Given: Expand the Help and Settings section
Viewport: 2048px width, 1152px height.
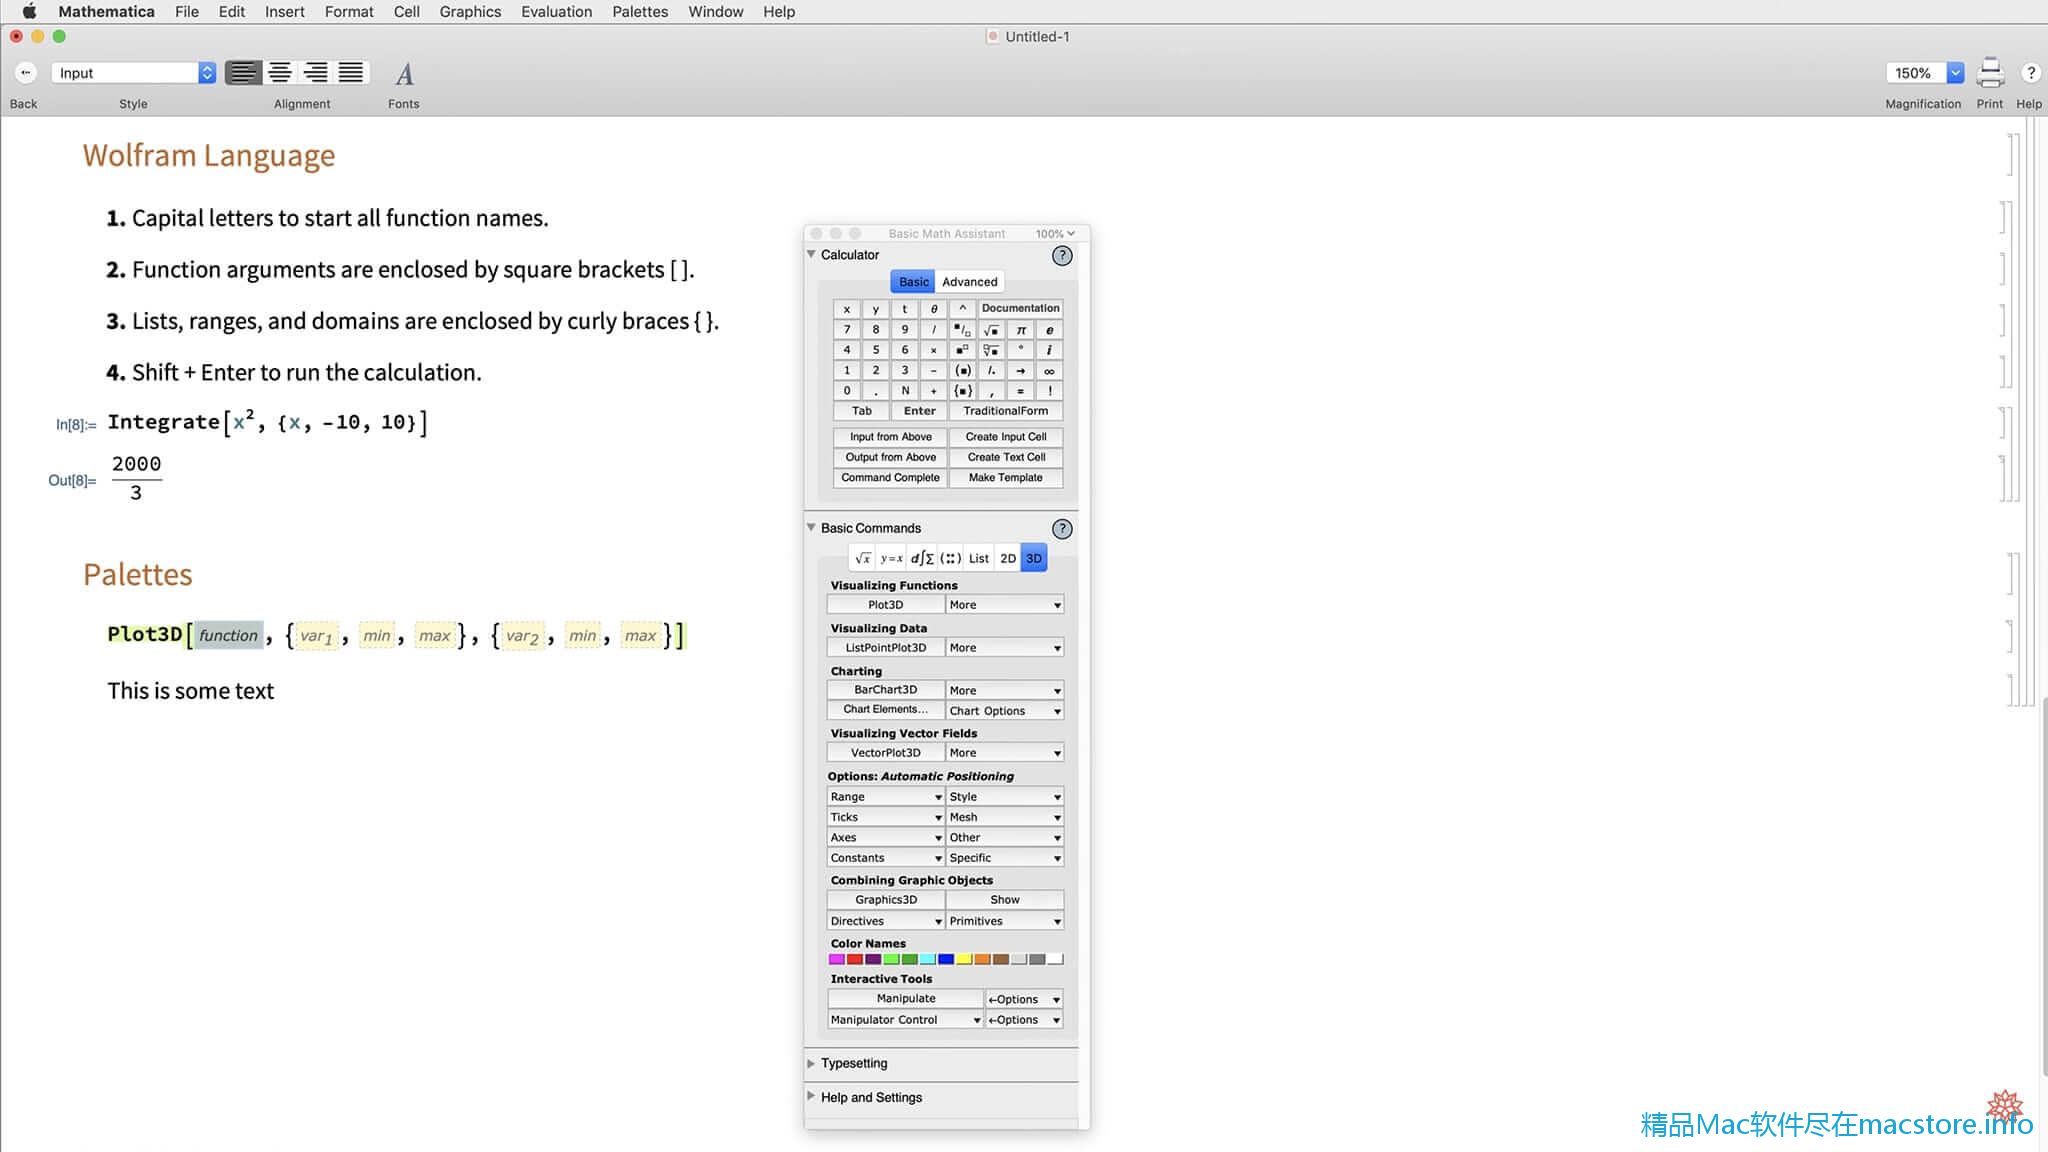Looking at the screenshot, I should point(812,1097).
